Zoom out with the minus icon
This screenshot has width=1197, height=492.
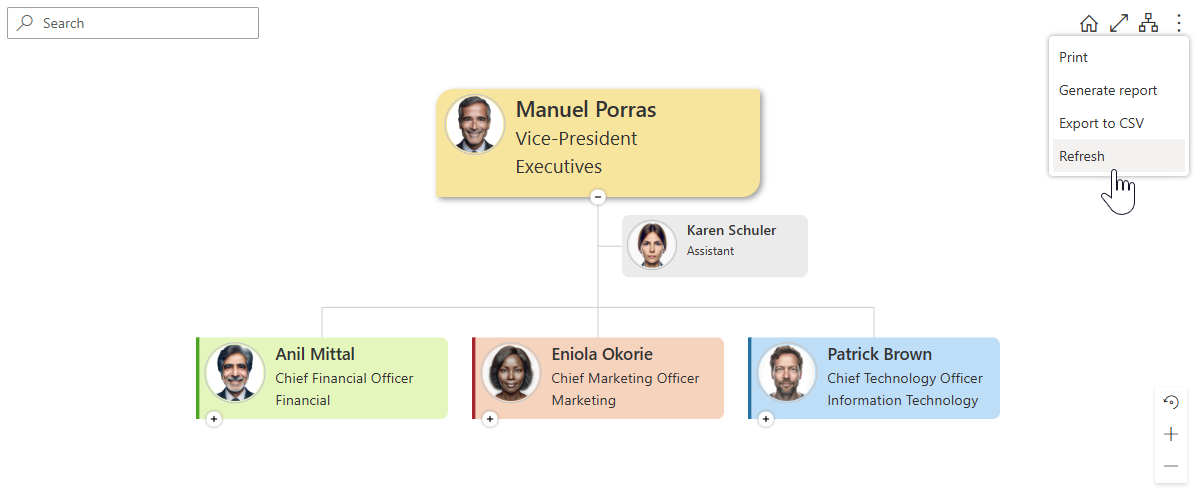1170,466
